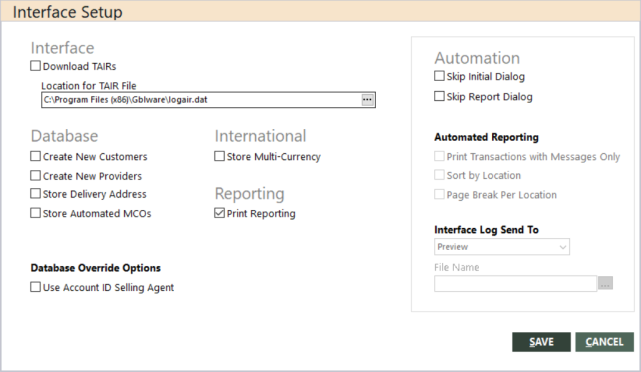Check Skip Report Dialog
Image resolution: width=641 pixels, height=372 pixels.
[439, 96]
